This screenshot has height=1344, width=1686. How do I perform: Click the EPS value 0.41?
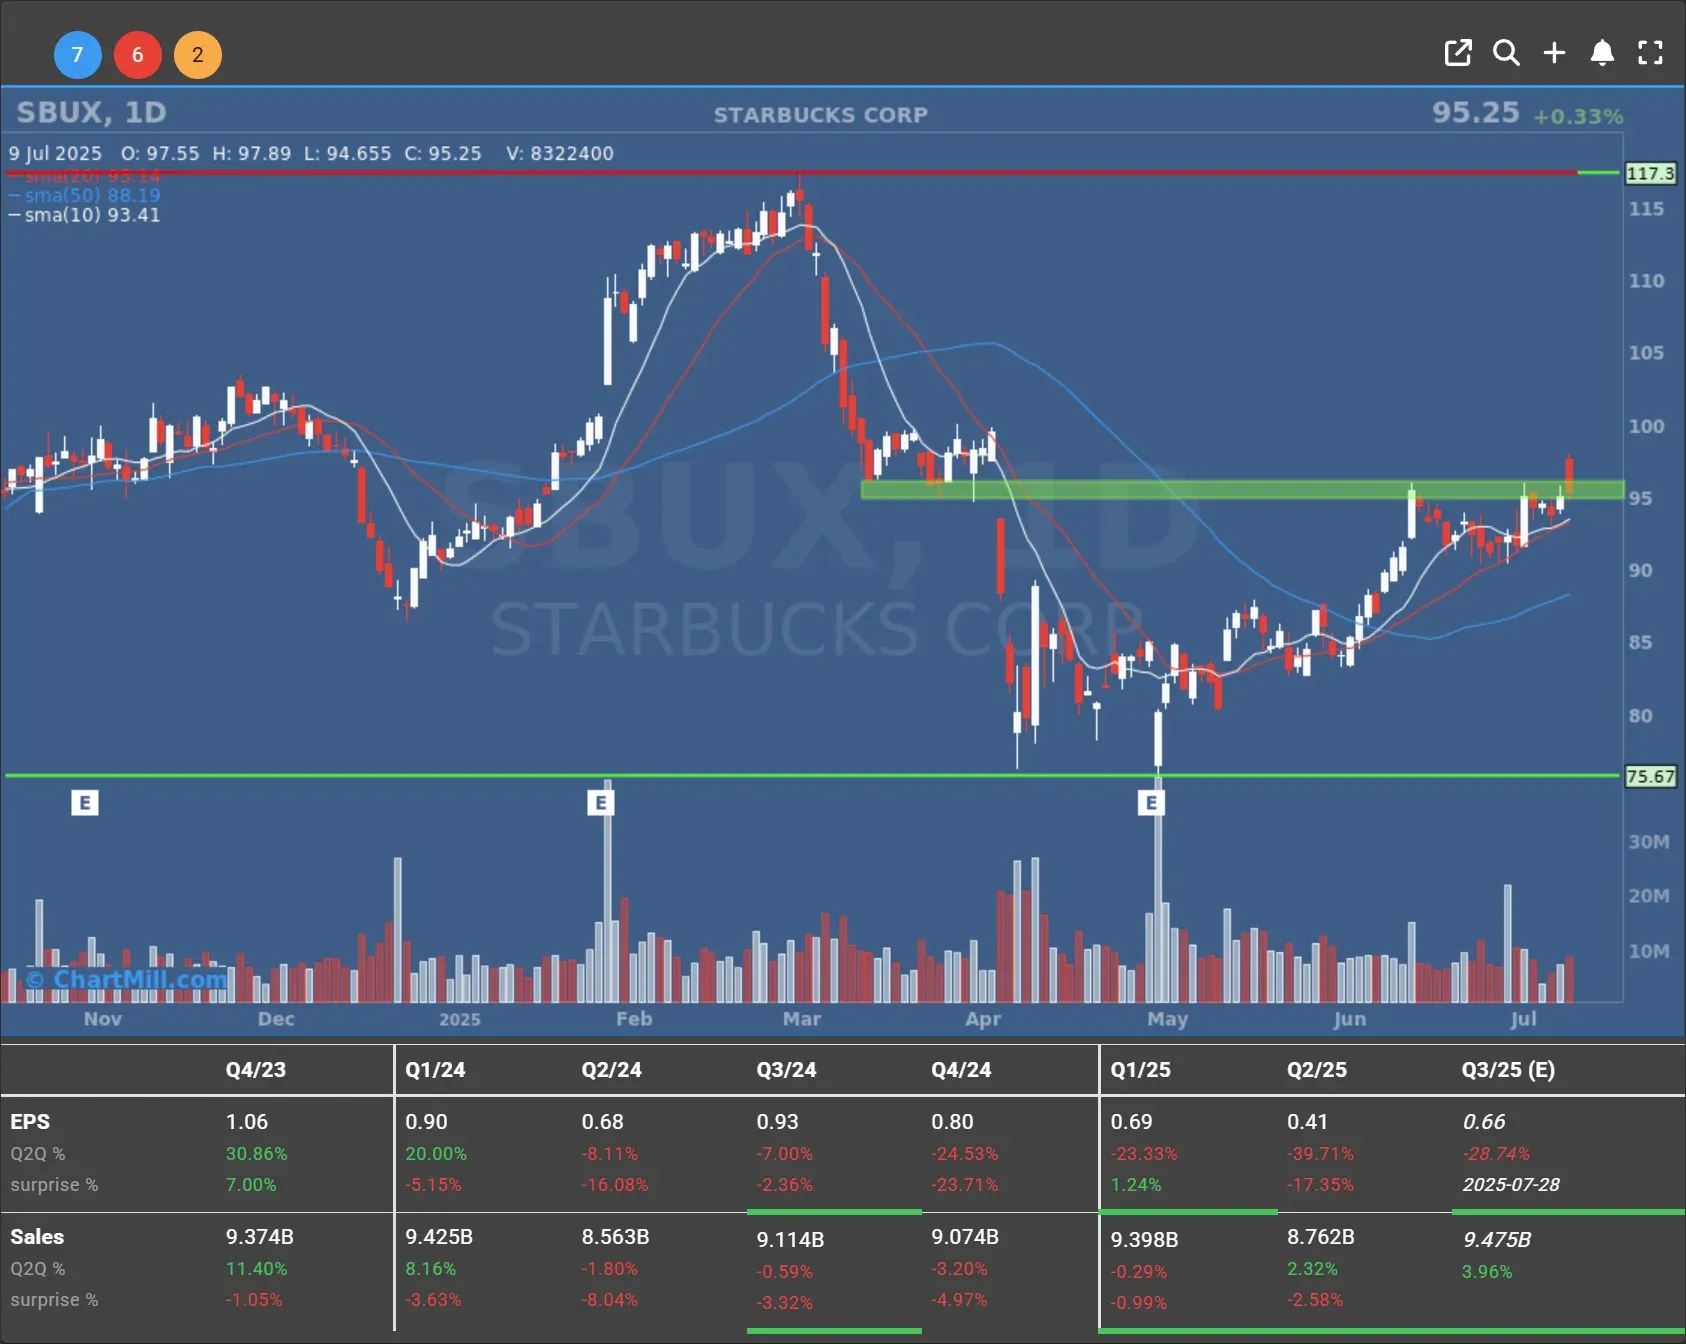tap(1308, 1122)
